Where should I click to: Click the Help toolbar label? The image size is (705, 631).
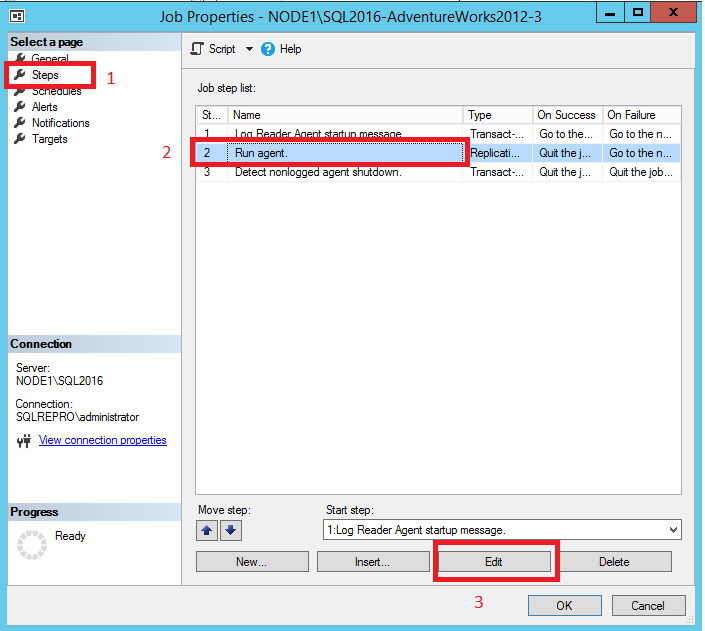click(x=290, y=49)
